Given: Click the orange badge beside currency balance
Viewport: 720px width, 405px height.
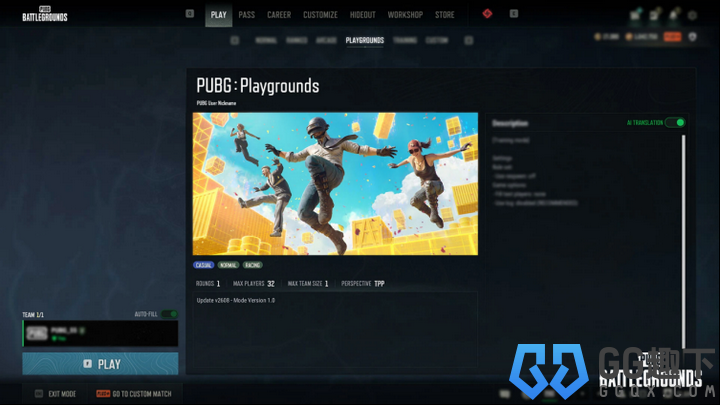Looking at the screenshot, I should [672, 37].
